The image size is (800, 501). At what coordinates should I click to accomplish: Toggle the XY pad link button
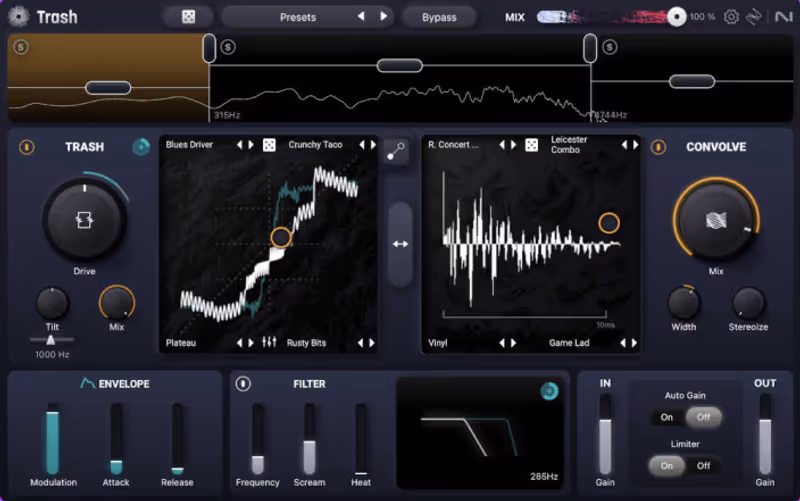pyautogui.click(x=395, y=152)
